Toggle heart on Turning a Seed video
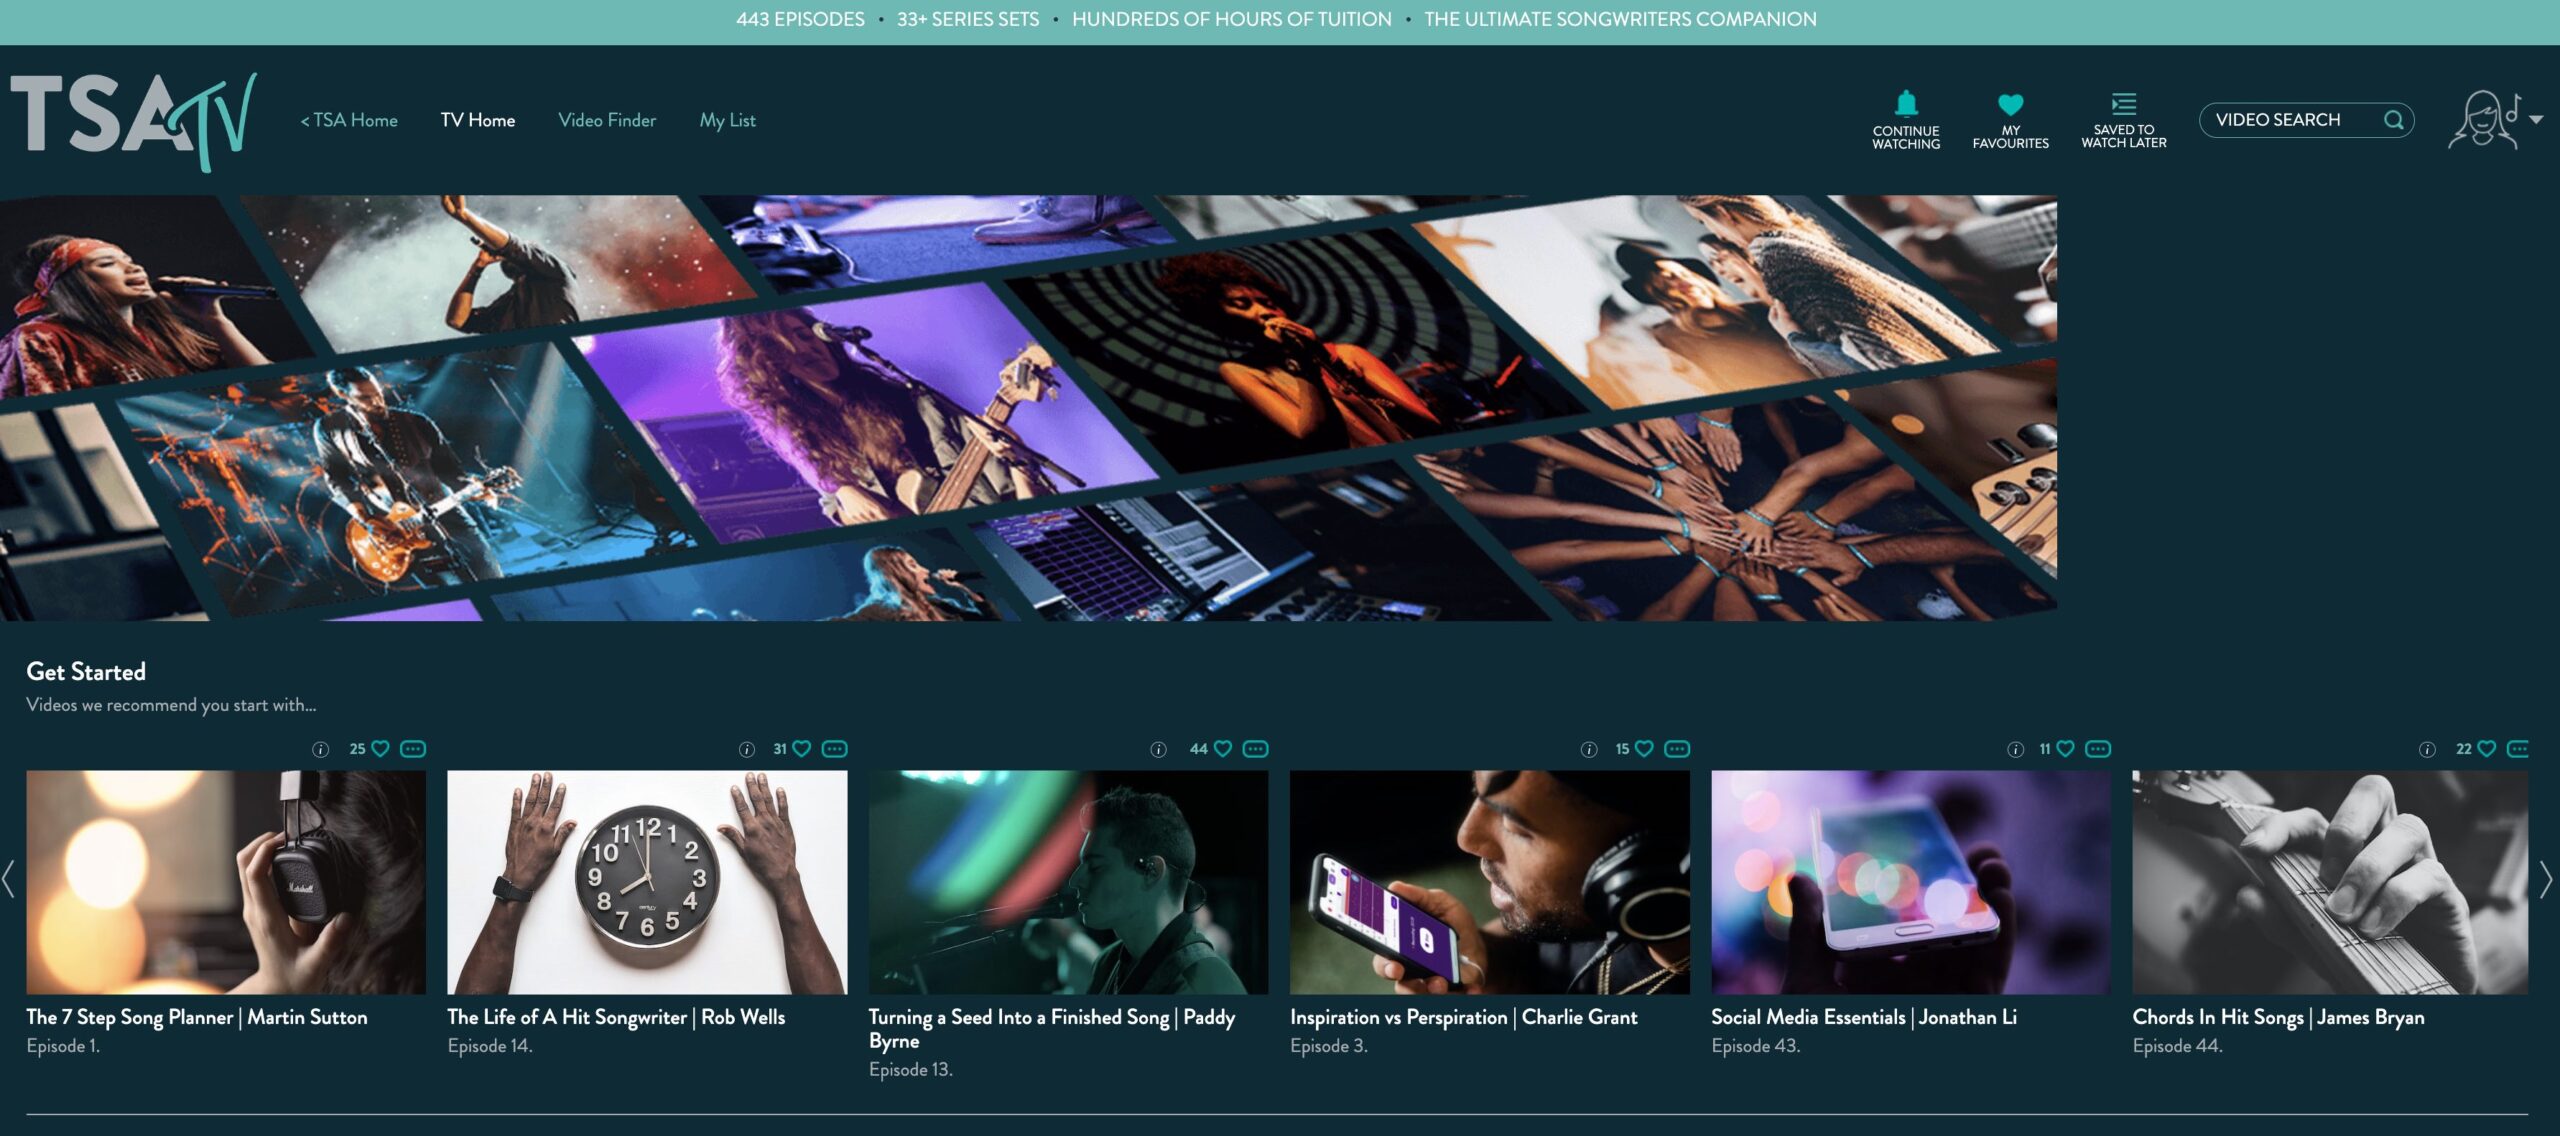Screen dimensions: 2560x1136 click(1222, 749)
